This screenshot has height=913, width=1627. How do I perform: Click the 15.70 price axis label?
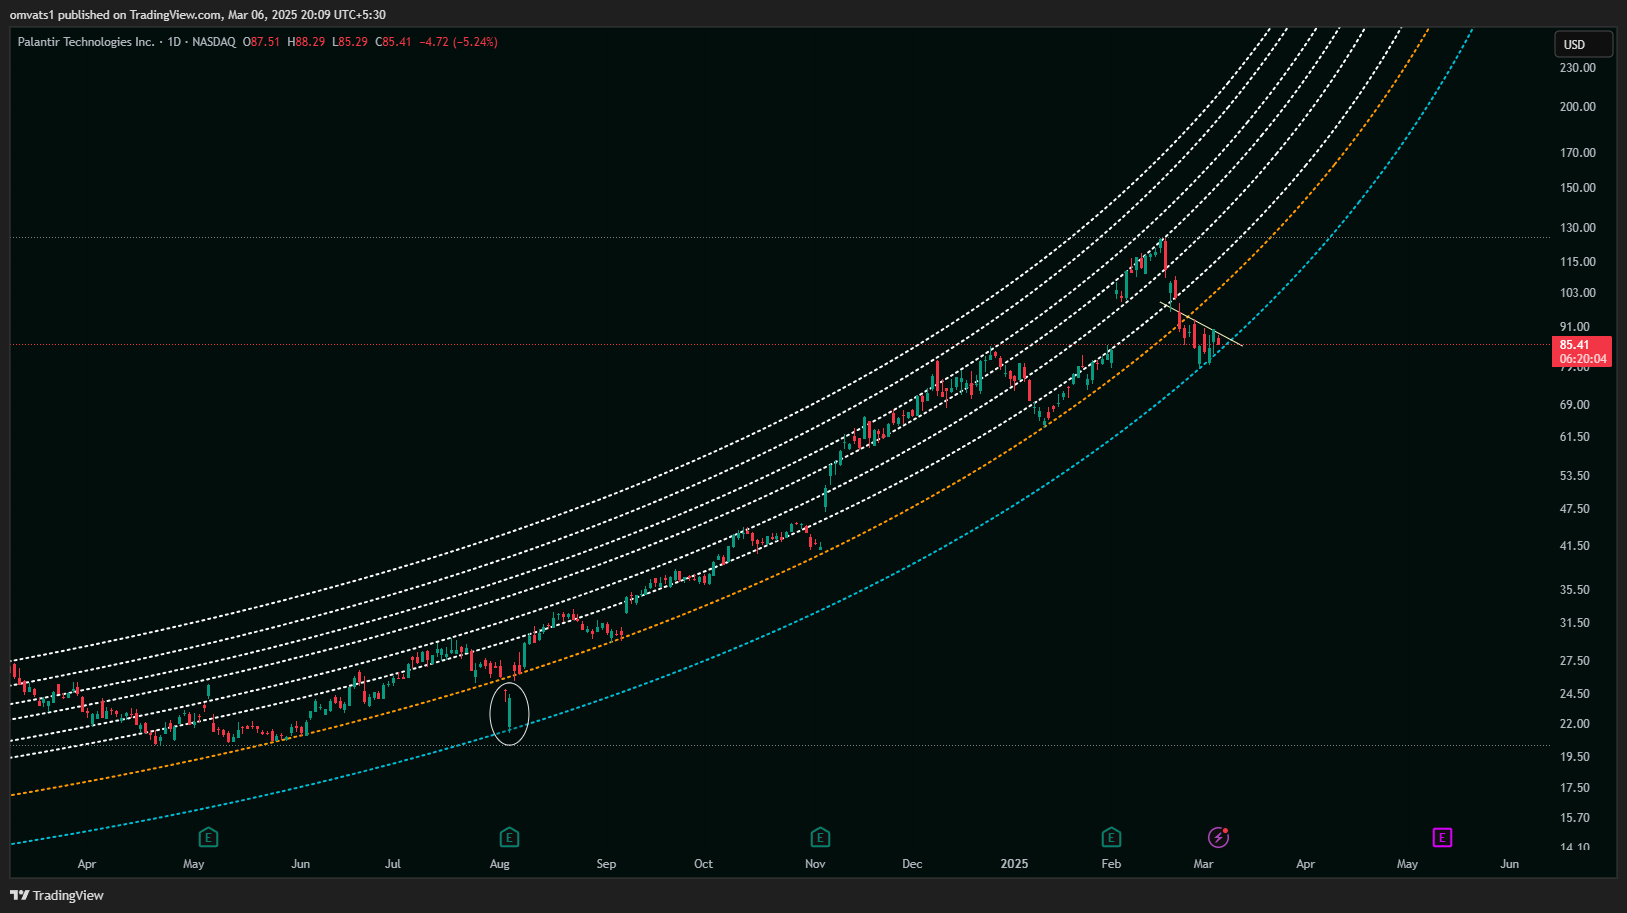1575,818
